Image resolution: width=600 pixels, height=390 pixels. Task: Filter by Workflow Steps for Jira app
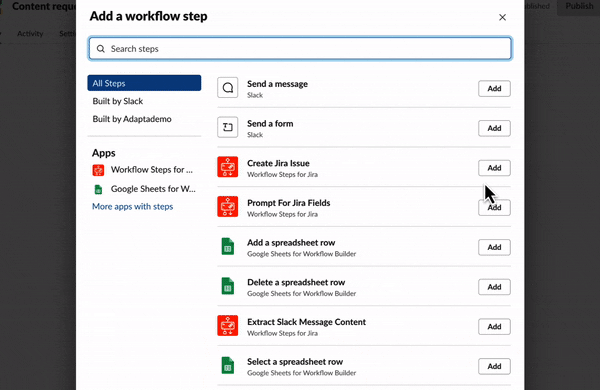pos(144,170)
